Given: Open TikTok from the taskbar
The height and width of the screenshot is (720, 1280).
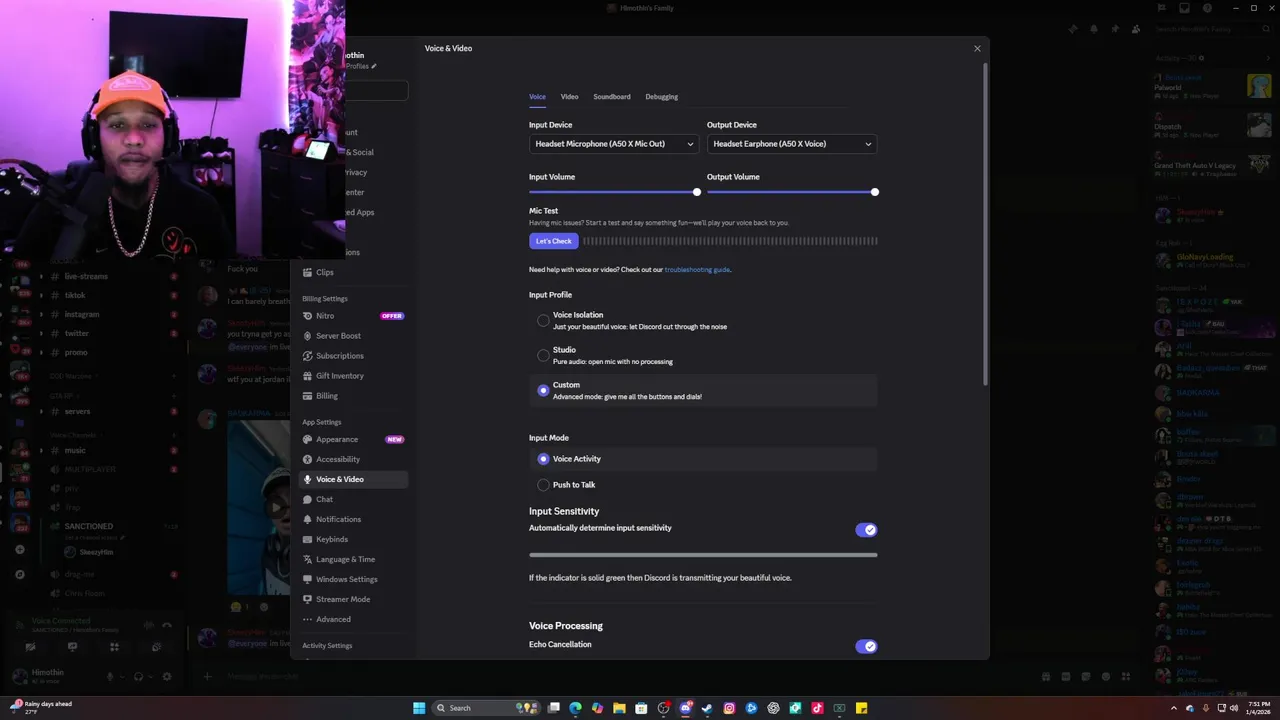Looking at the screenshot, I should (817, 708).
